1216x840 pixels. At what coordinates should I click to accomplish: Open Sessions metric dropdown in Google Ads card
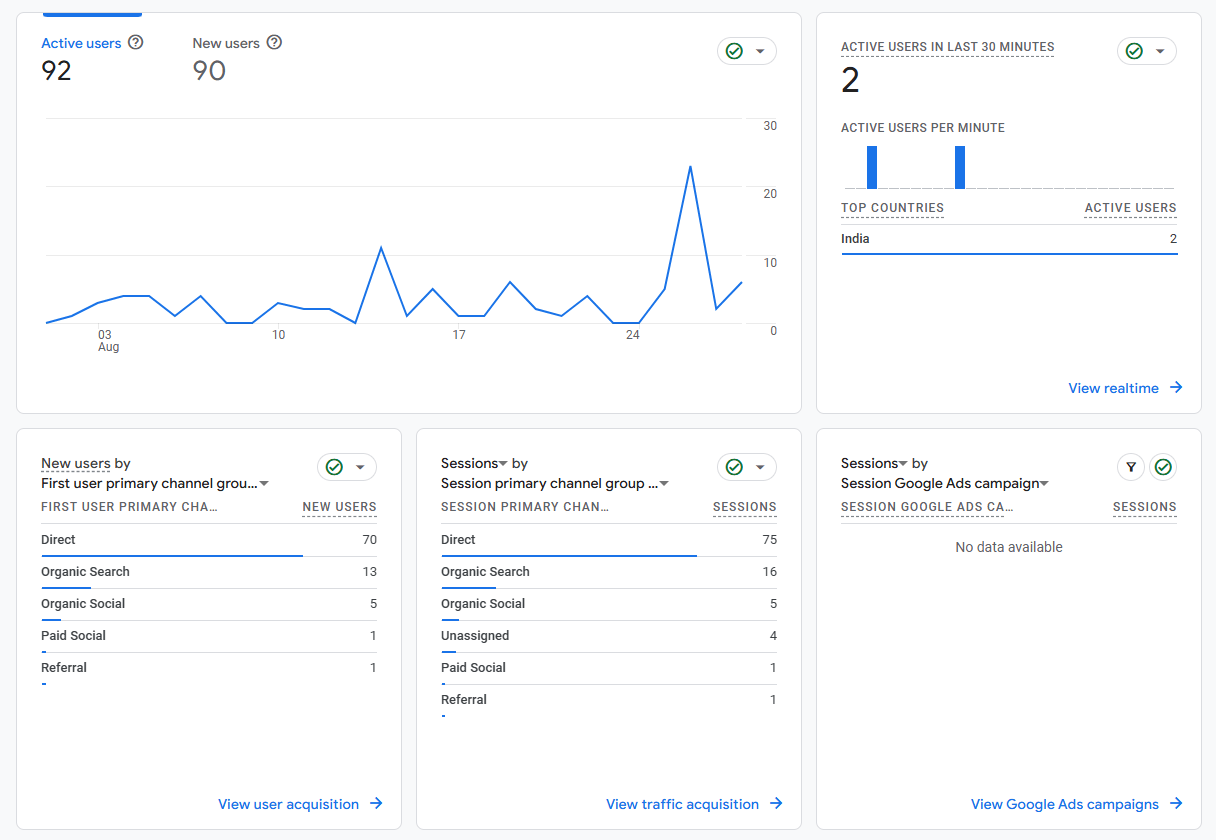coord(875,463)
